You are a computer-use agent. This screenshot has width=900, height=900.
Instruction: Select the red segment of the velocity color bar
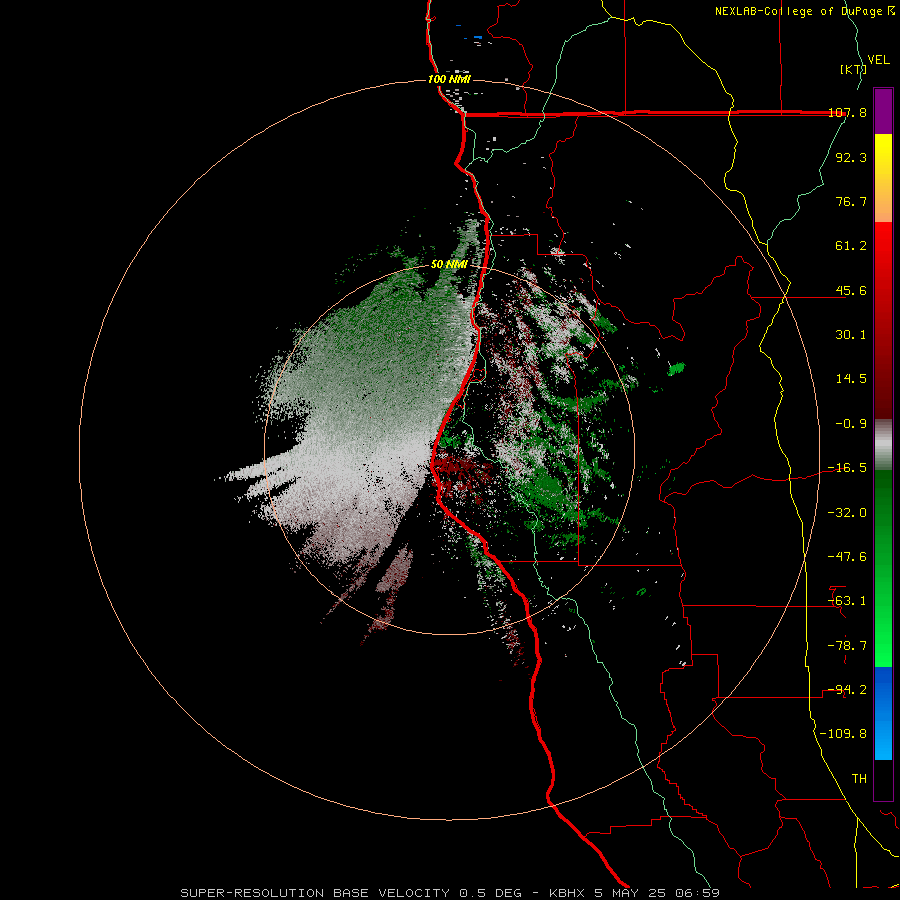point(883,320)
